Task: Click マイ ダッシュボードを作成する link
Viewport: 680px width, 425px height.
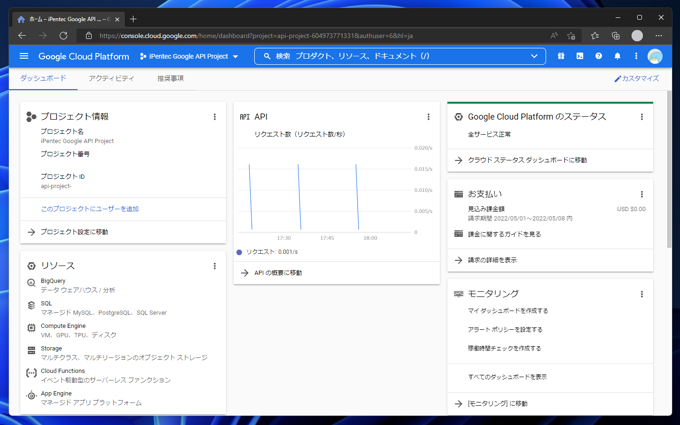Action: (508, 311)
